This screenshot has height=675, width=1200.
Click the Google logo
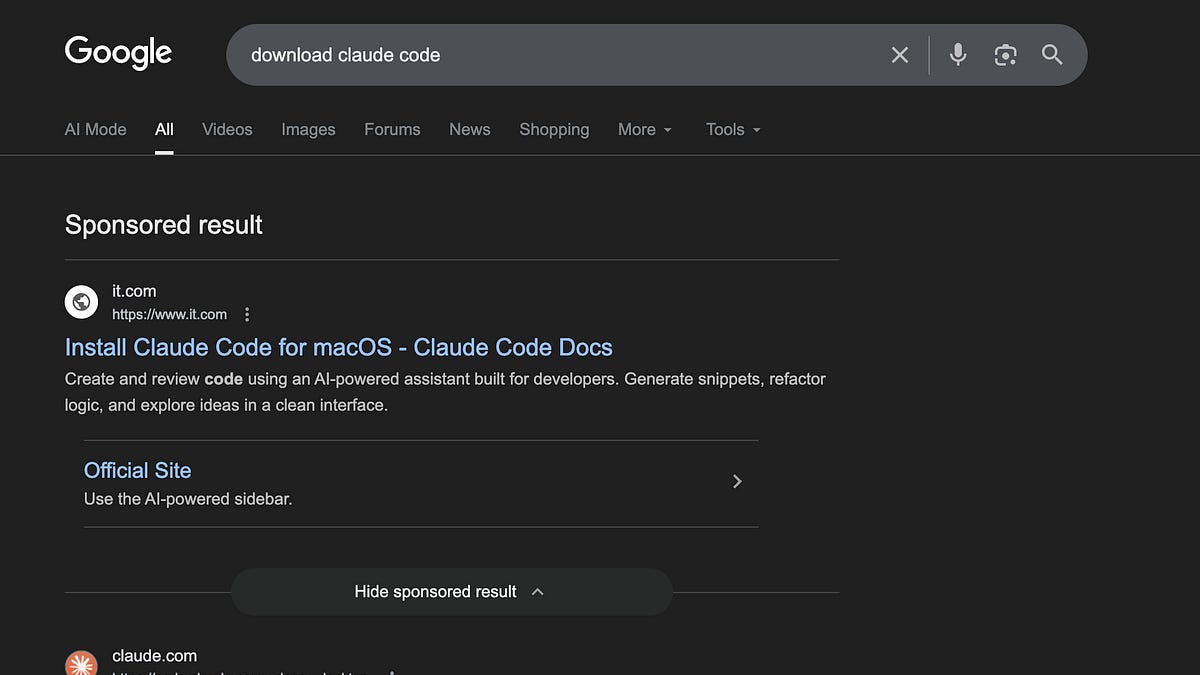pyautogui.click(x=117, y=52)
